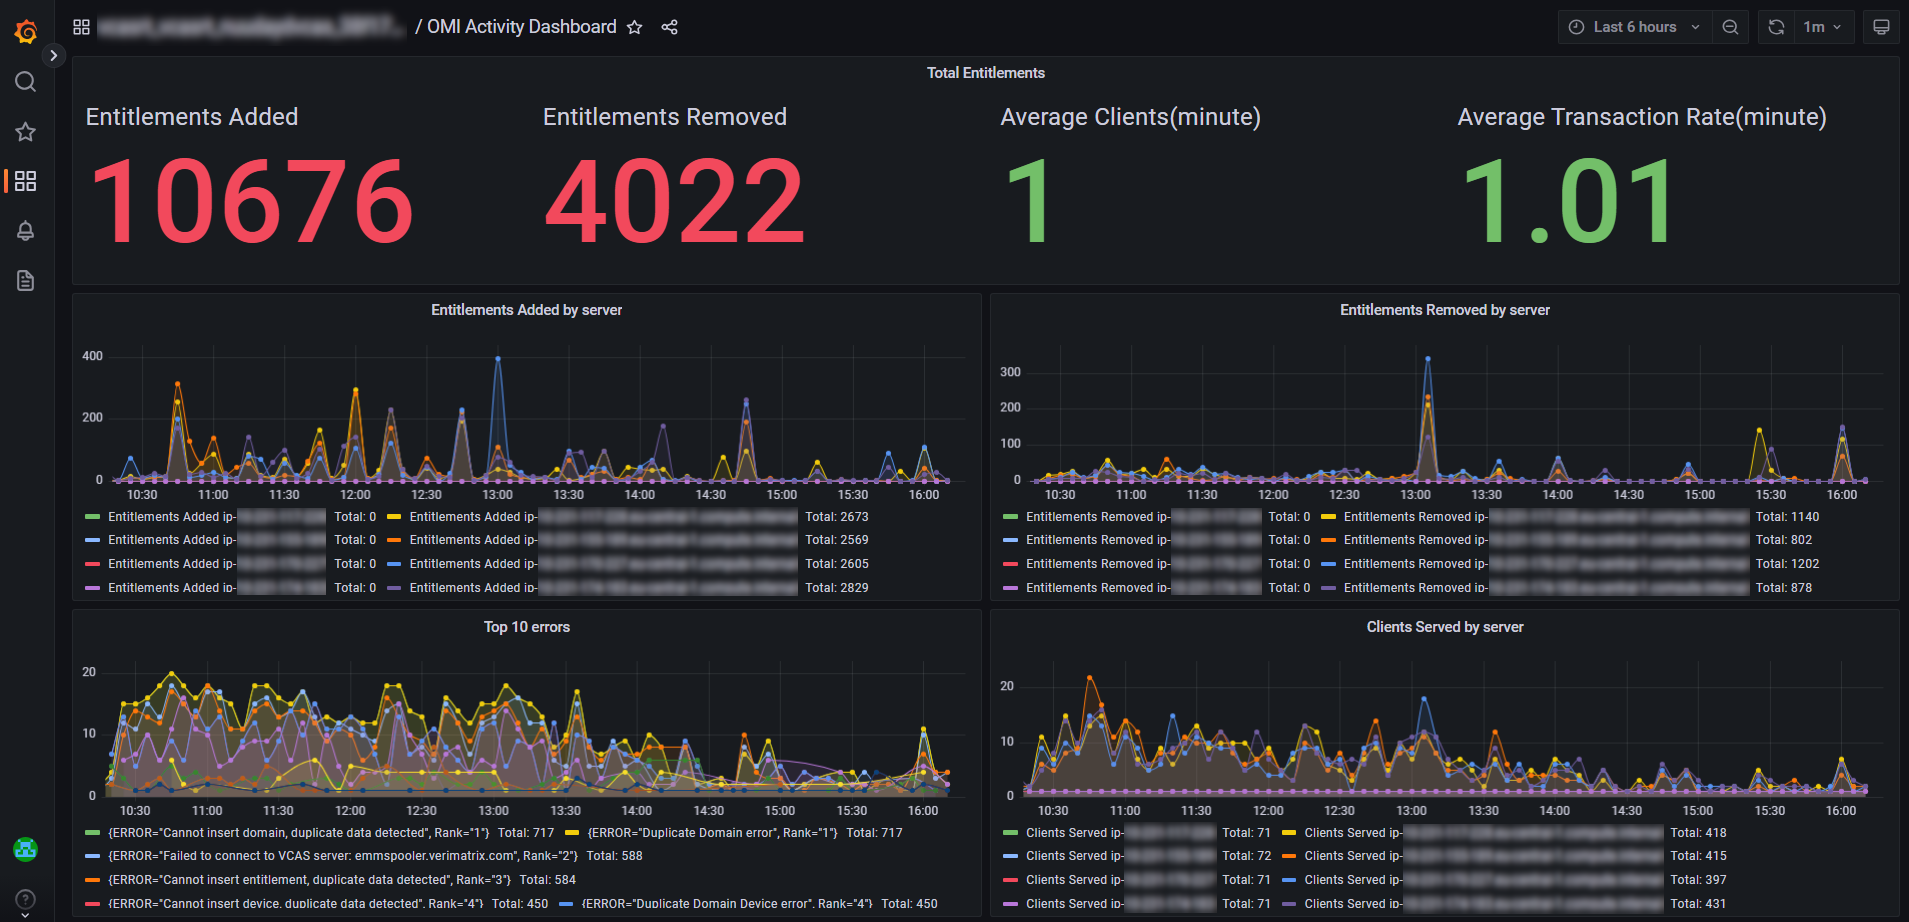Screen dimensions: 1909x922
Task: Open the Starred dashboards icon
Action: pos(26,132)
